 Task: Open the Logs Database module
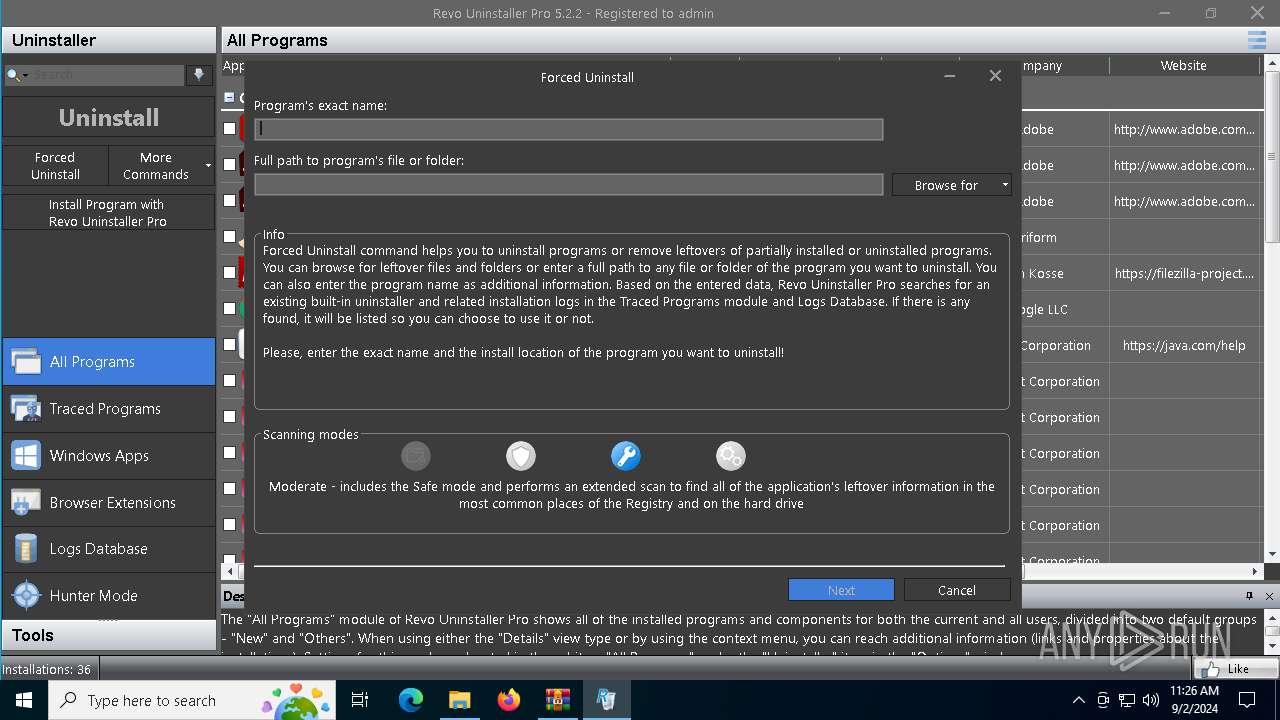[108, 549]
